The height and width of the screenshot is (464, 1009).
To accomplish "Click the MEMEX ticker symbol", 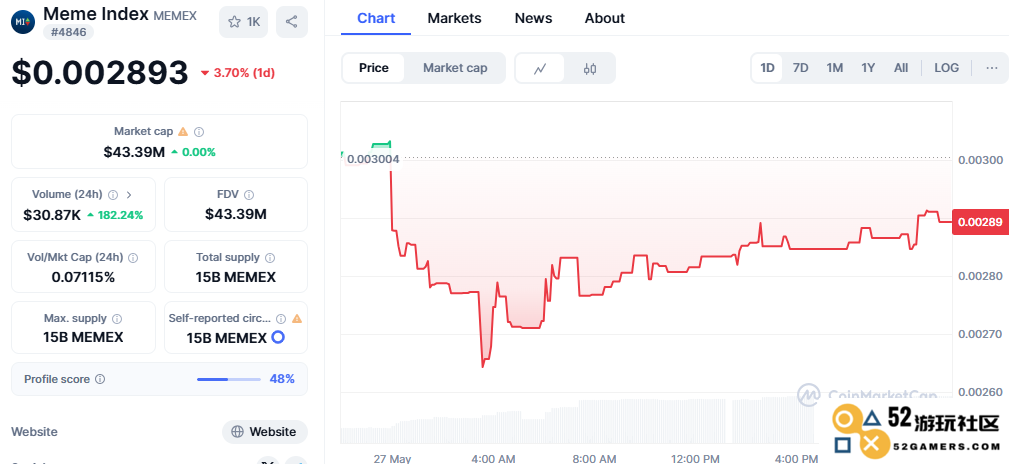I will (175, 15).
